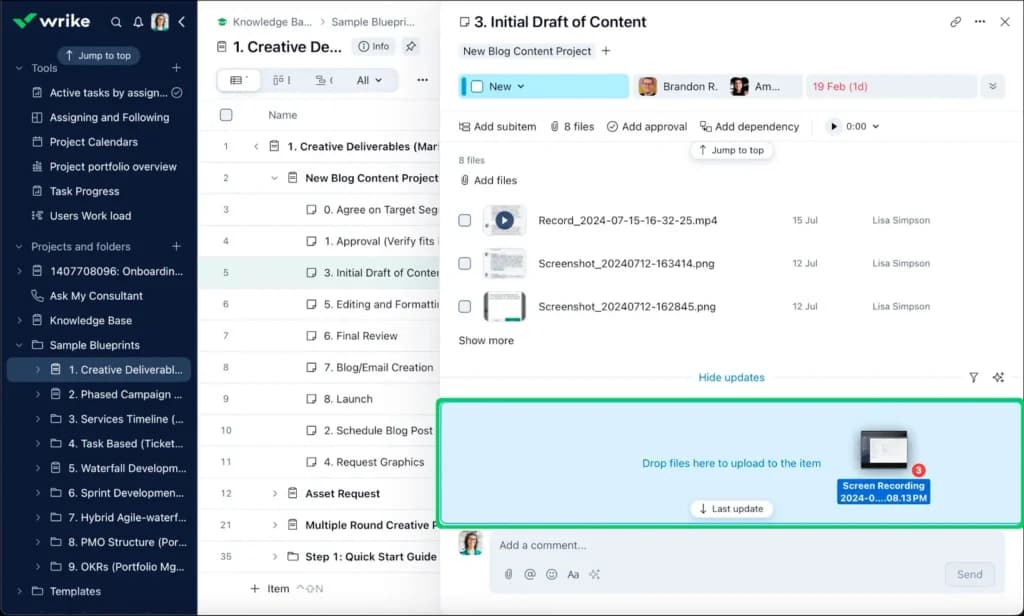Open the notifications bell
The height and width of the screenshot is (616, 1024).
coord(138,22)
